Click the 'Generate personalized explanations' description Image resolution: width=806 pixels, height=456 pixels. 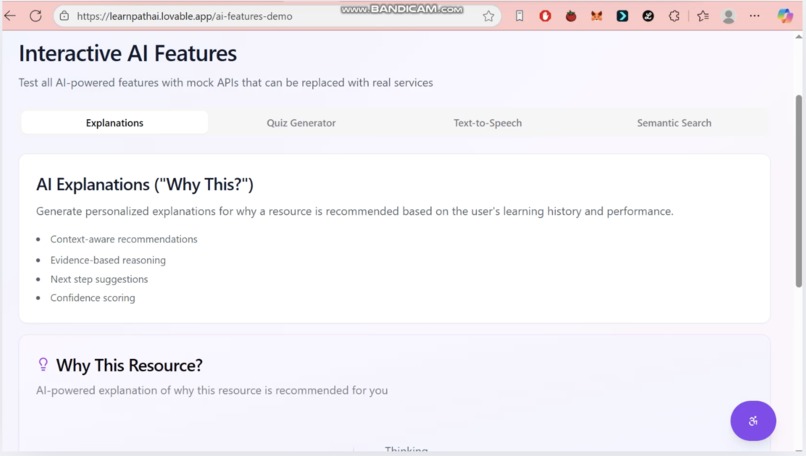point(355,211)
